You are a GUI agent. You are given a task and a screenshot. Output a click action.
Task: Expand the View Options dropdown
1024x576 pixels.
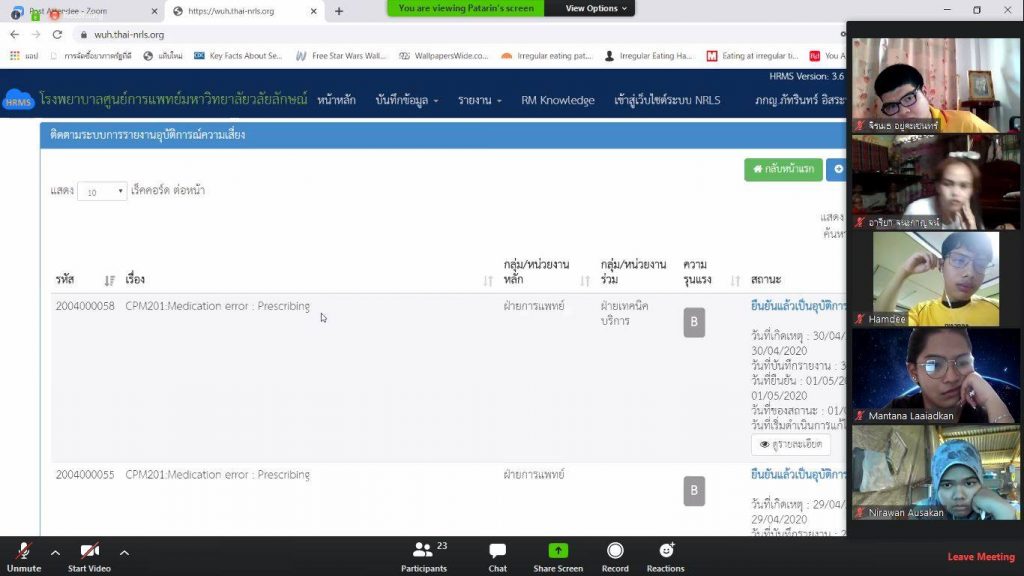(598, 8)
